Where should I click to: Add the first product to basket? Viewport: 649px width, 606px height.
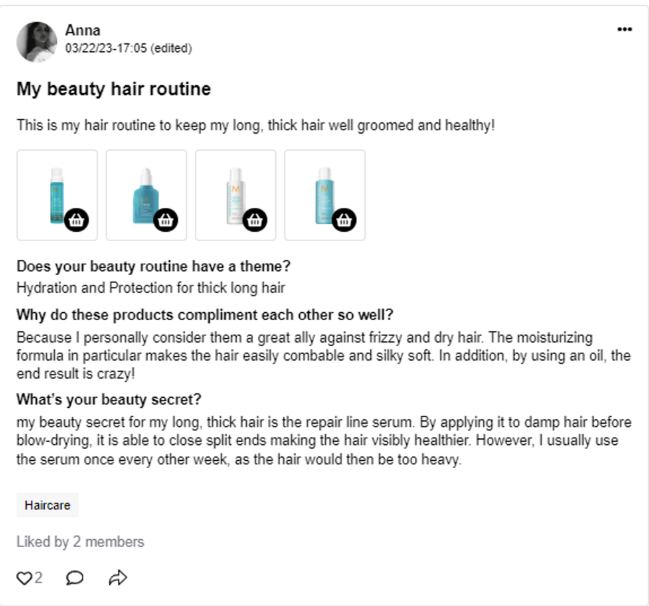pyautogui.click(x=78, y=220)
